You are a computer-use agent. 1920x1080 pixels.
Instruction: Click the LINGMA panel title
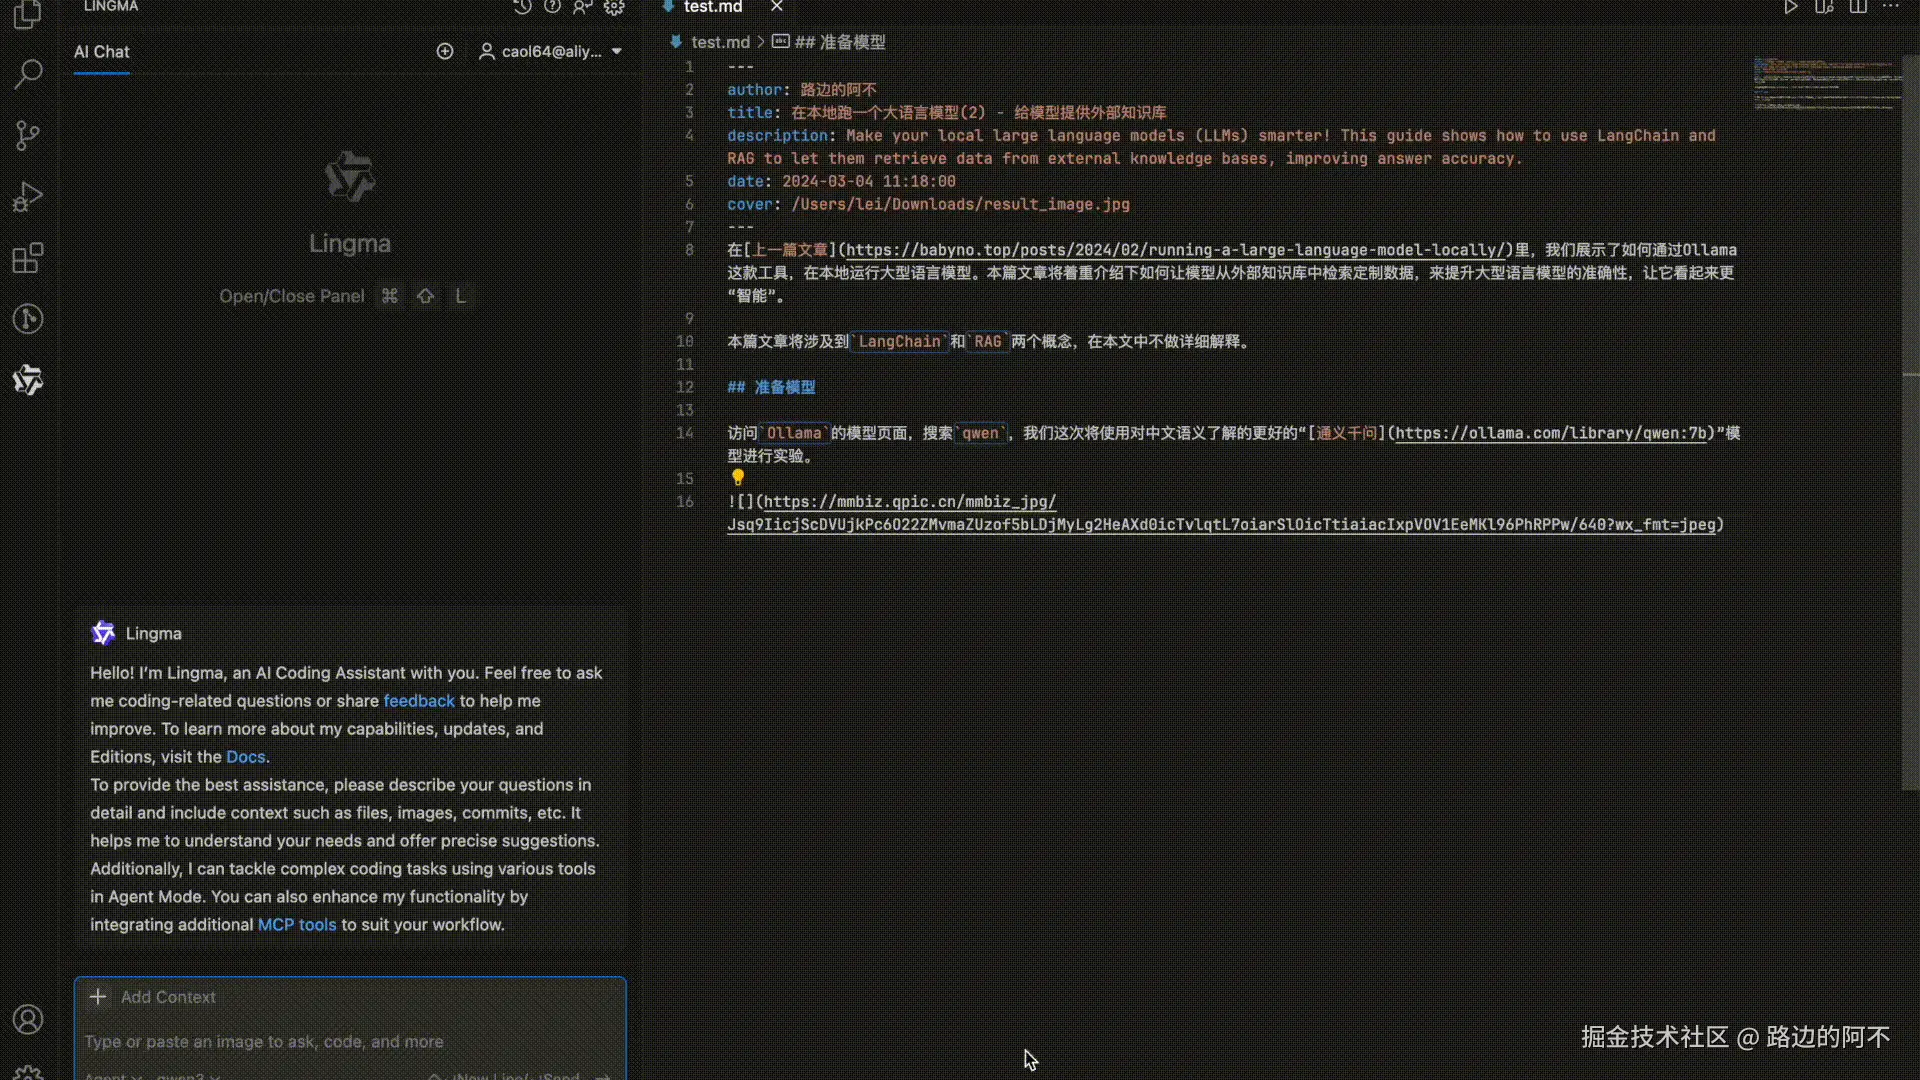pos(111,7)
